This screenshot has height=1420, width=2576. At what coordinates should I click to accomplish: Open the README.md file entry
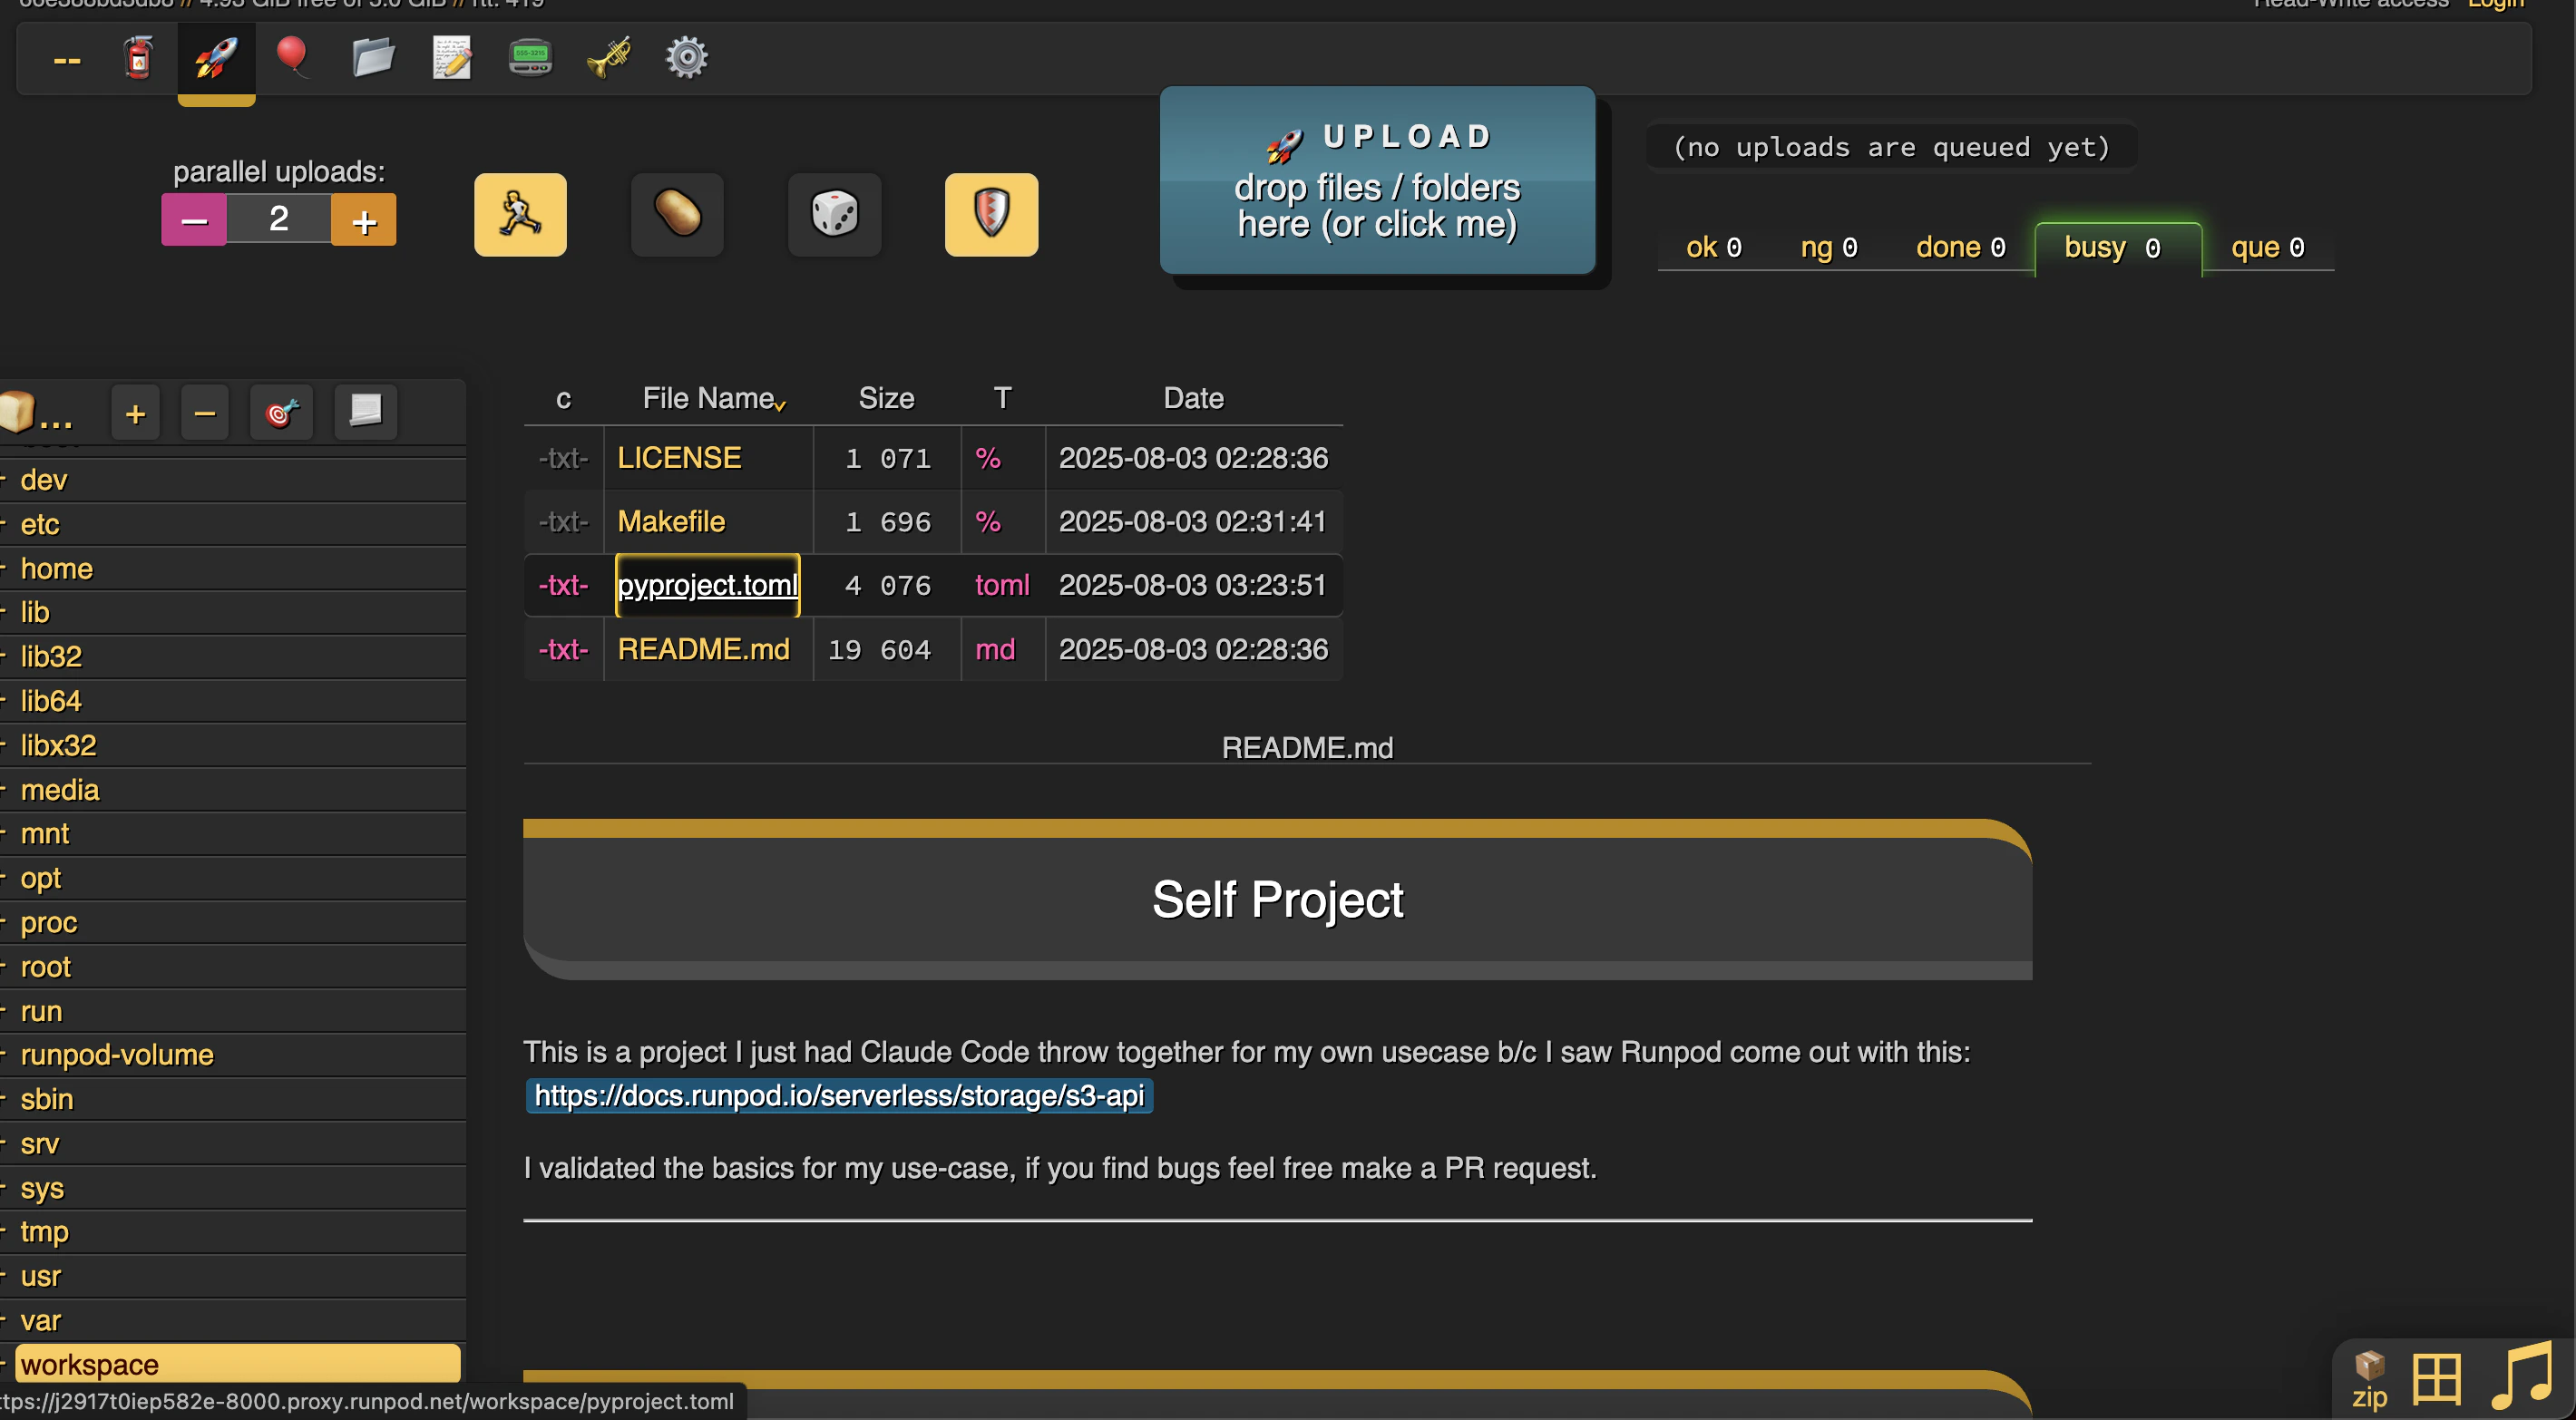pyautogui.click(x=703, y=649)
